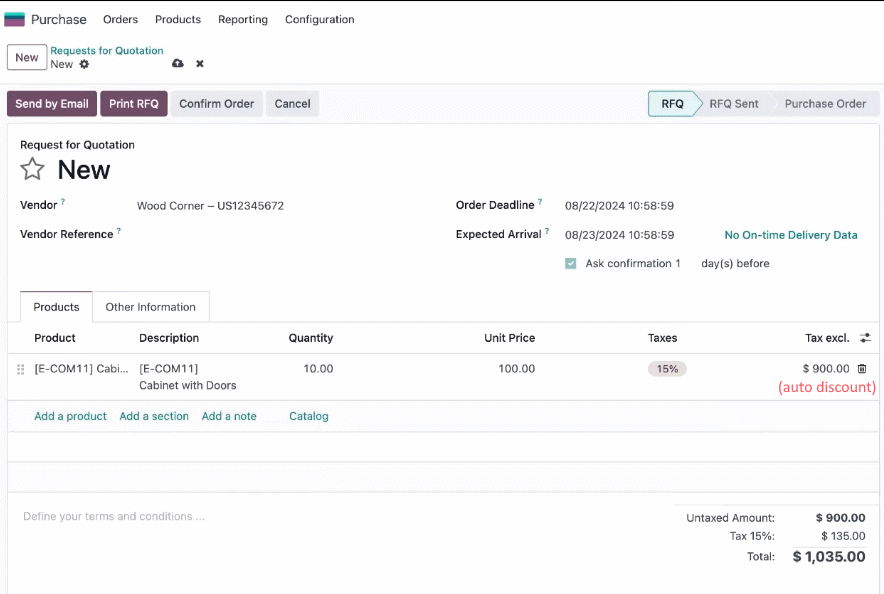Click the unit price cell 100.00

pyautogui.click(x=516, y=369)
